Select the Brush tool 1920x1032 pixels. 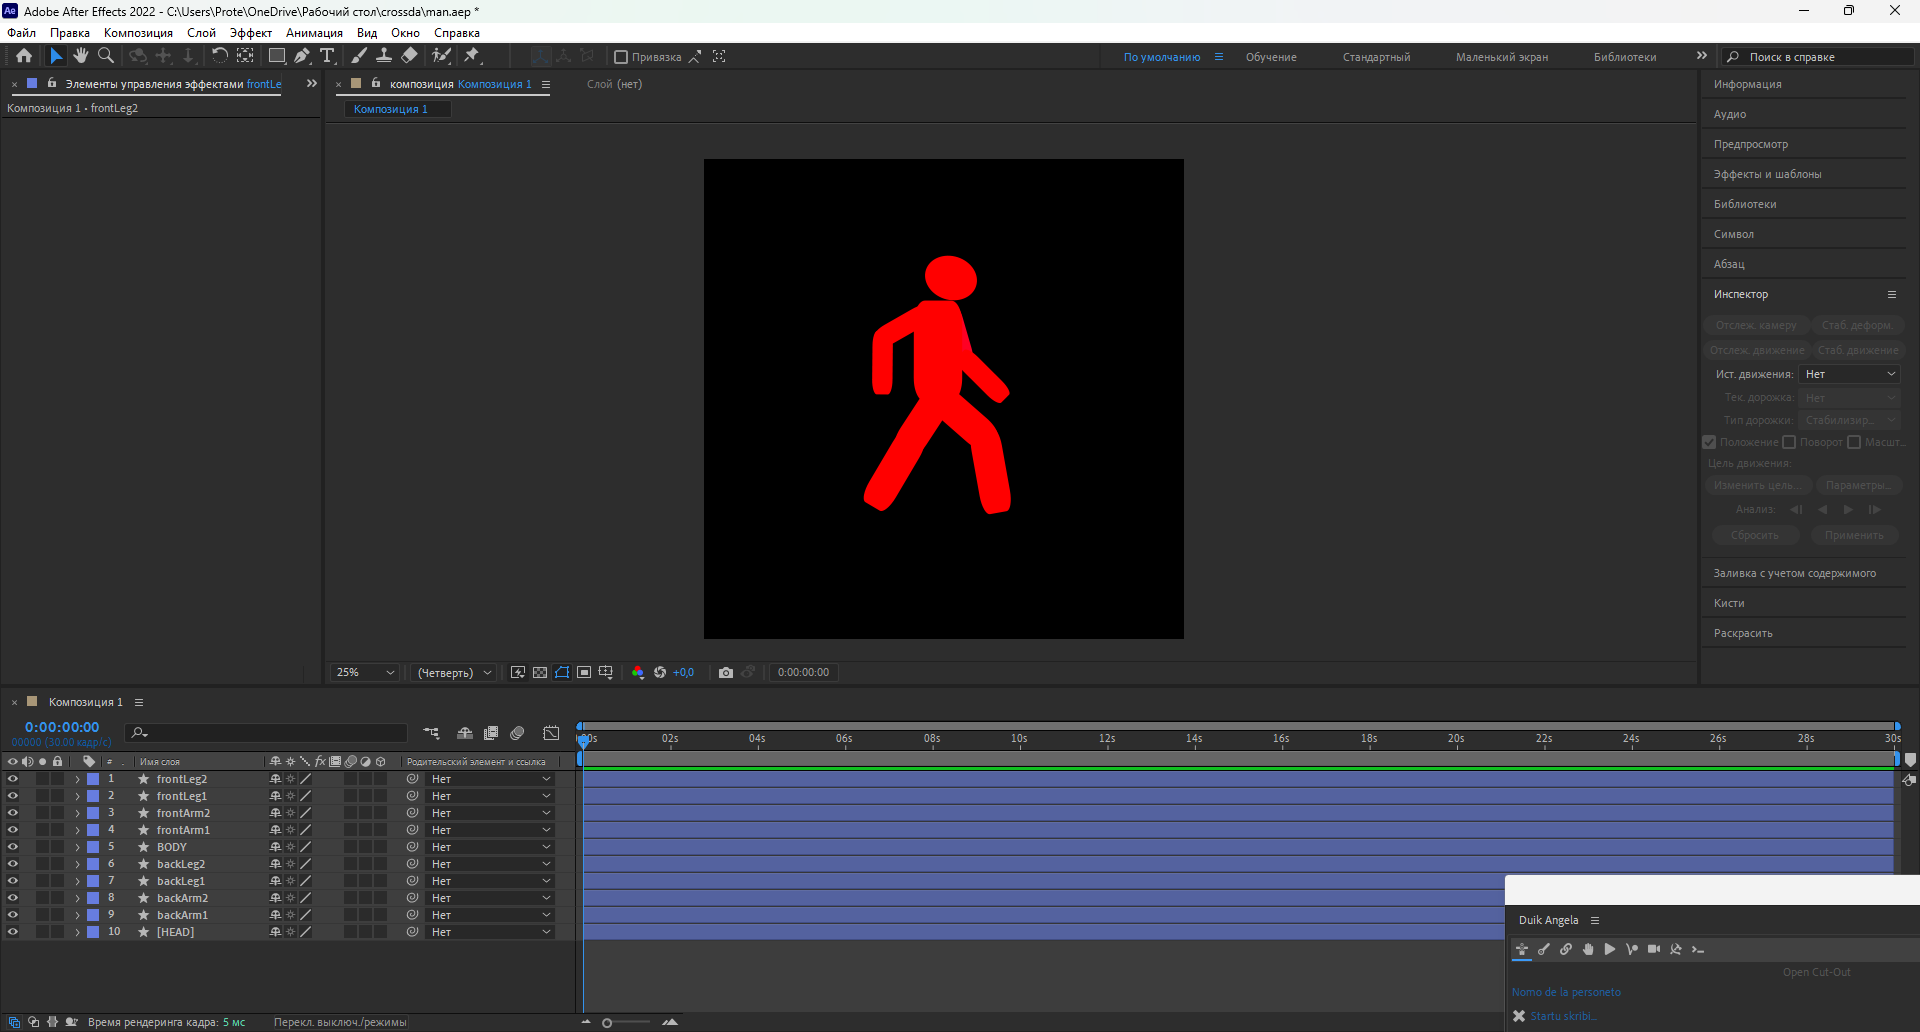pos(359,56)
